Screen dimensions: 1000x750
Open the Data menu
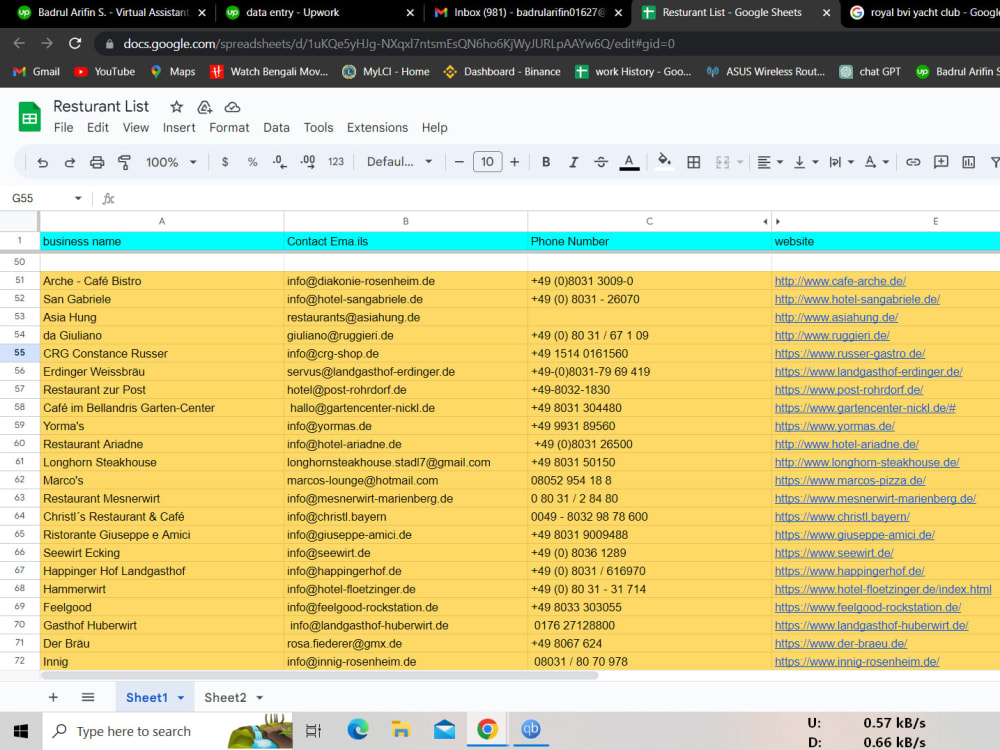(276, 128)
